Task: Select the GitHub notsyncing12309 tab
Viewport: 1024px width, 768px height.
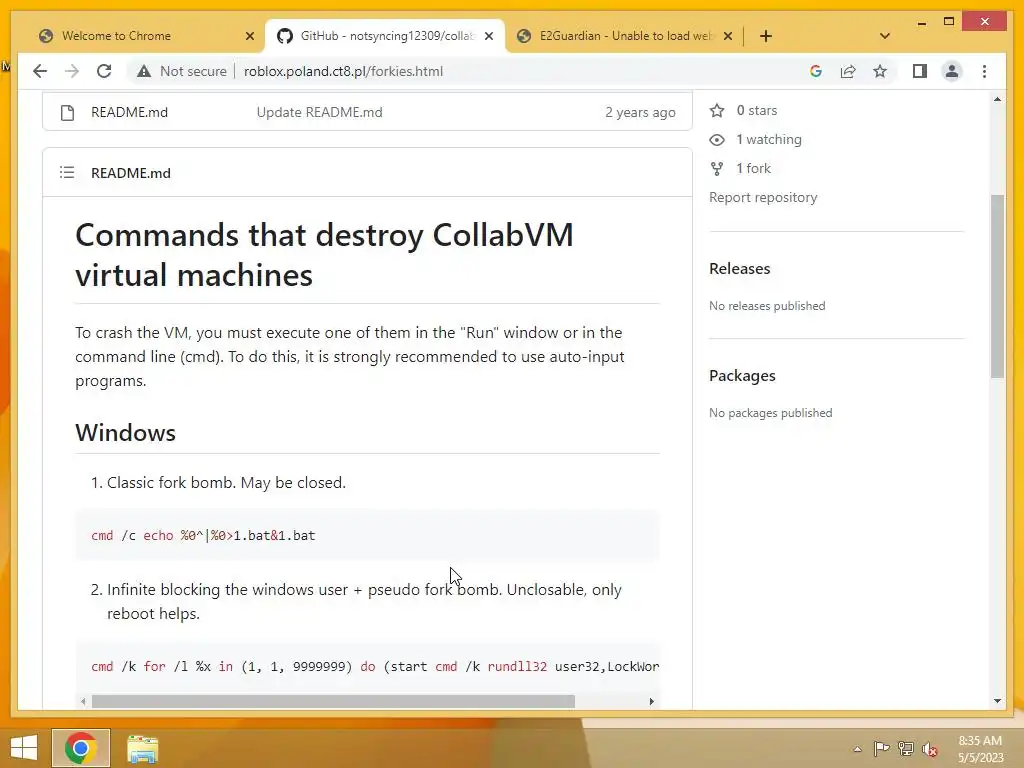Action: click(385, 36)
